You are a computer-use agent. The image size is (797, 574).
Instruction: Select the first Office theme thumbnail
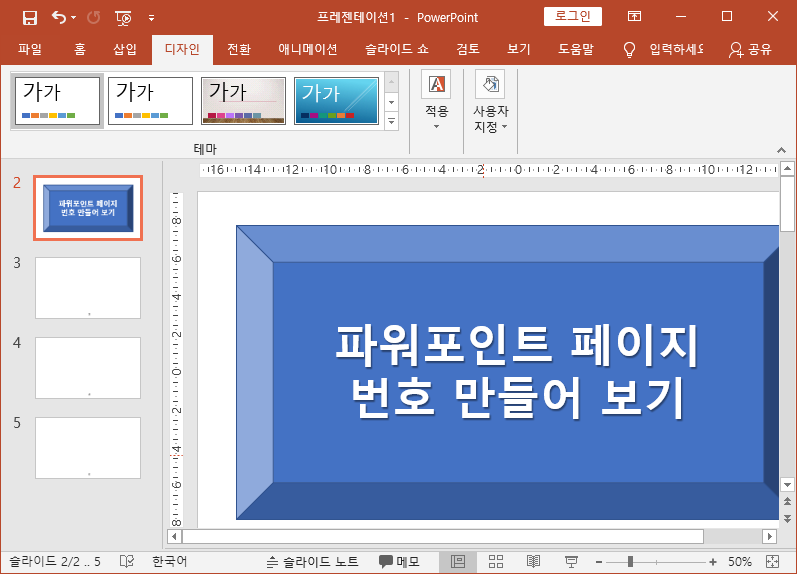click(x=57, y=101)
